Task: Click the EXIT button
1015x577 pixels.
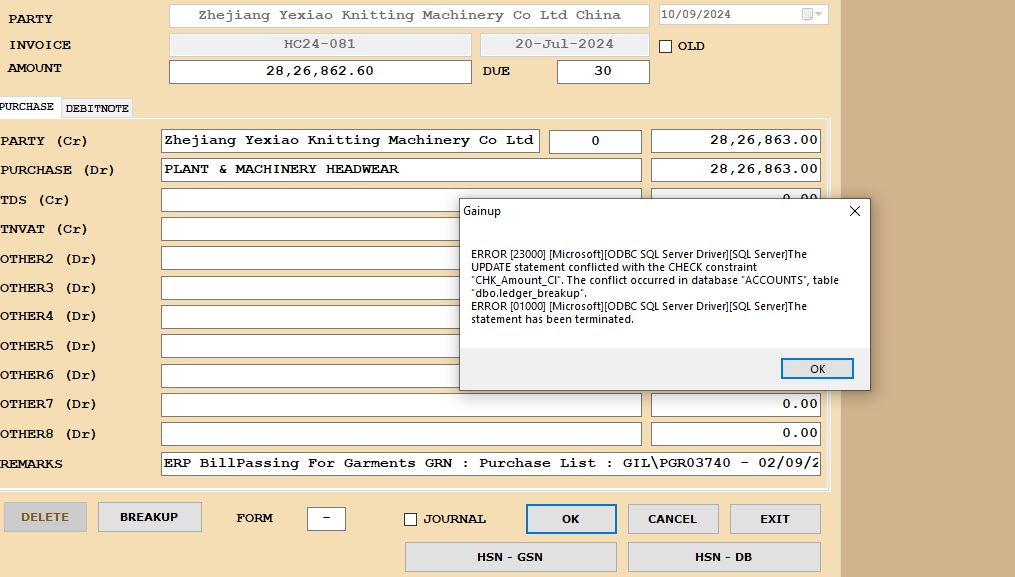Action: [x=774, y=519]
